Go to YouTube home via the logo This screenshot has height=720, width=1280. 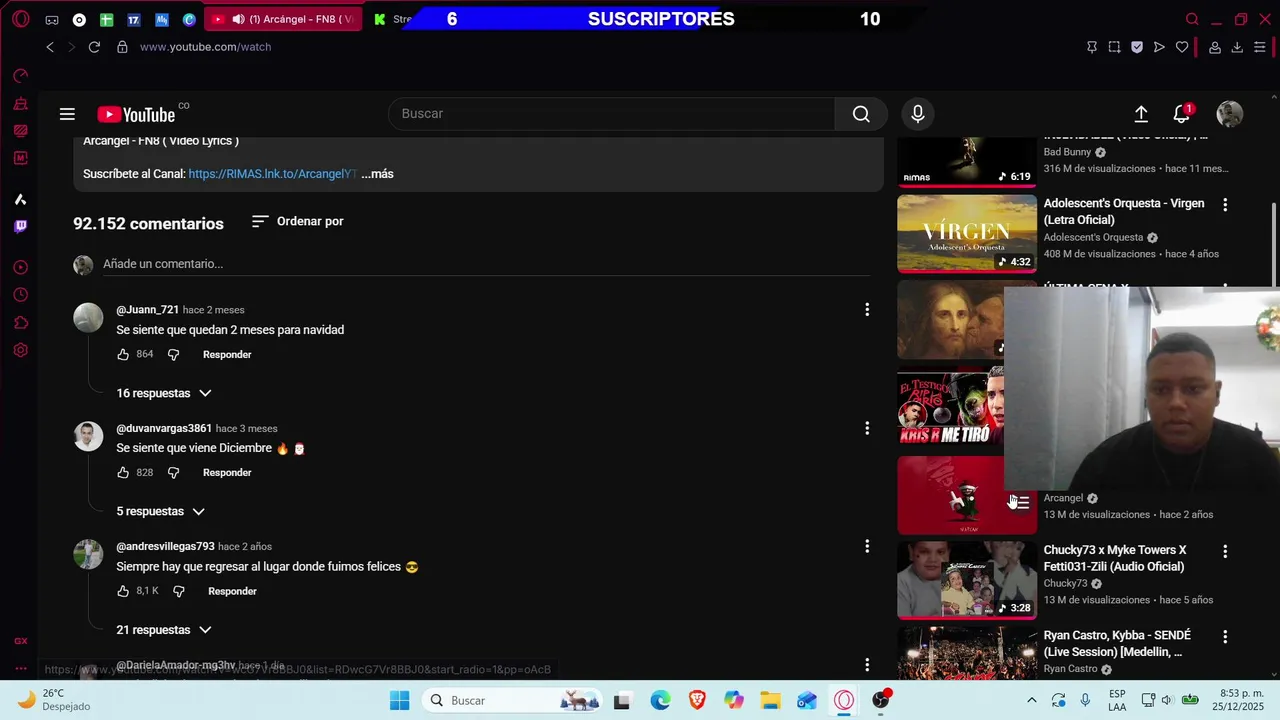pyautogui.click(x=137, y=114)
